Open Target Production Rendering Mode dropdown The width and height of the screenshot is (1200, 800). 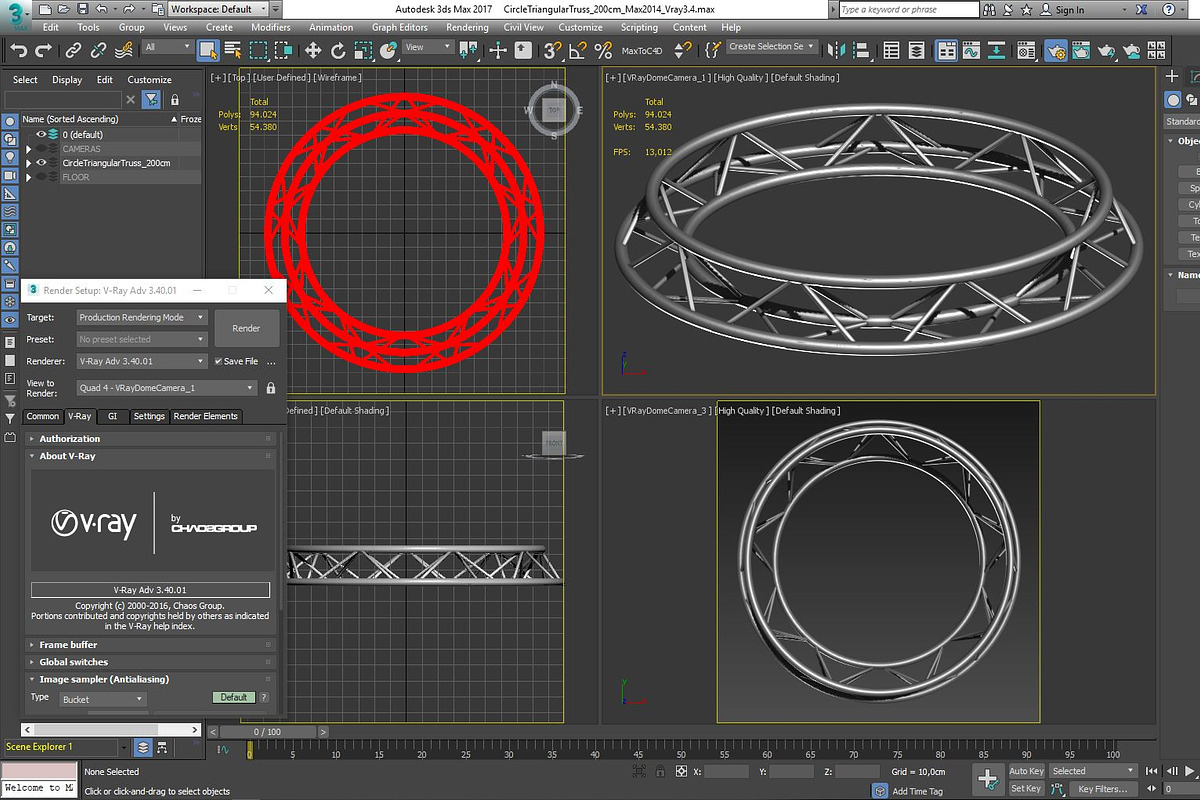142,317
